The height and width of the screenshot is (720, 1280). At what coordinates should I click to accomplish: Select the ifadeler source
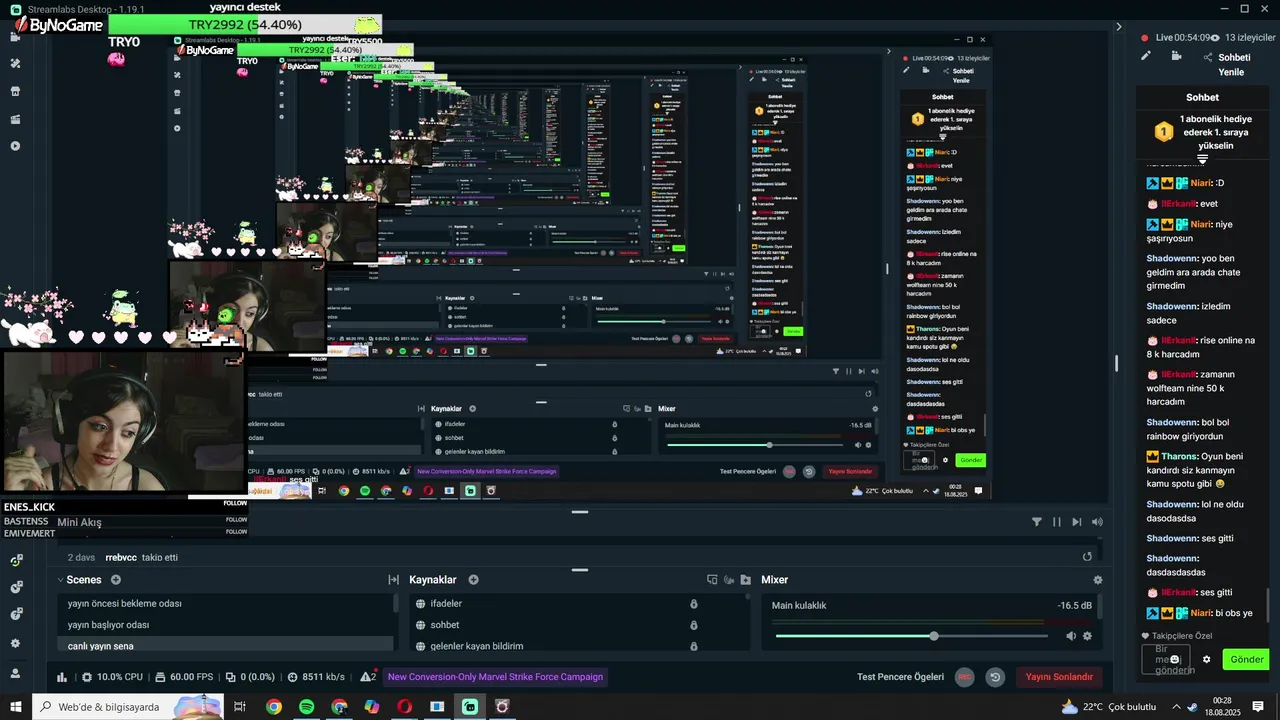446,604
